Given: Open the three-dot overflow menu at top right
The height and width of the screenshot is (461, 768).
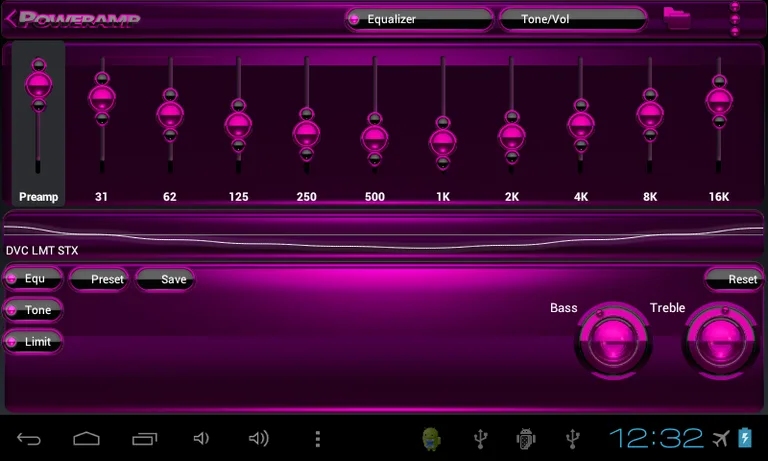Looking at the screenshot, I should [735, 19].
